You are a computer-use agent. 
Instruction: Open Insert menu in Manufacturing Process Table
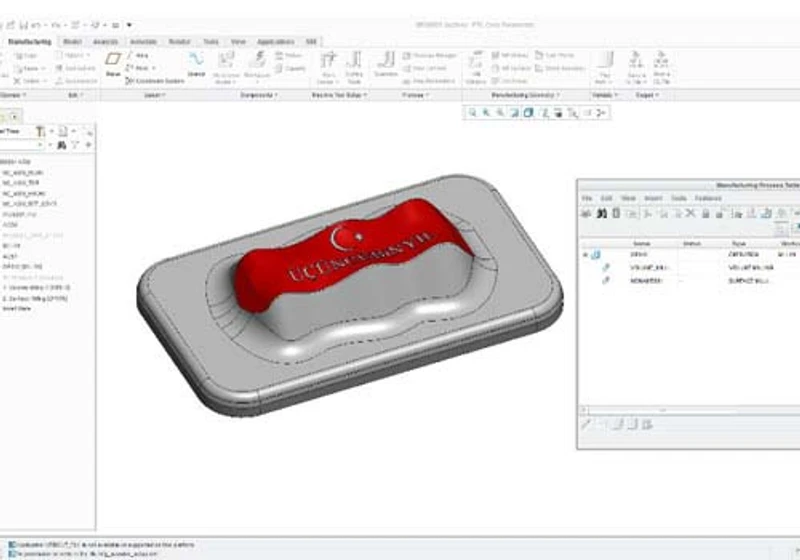653,198
